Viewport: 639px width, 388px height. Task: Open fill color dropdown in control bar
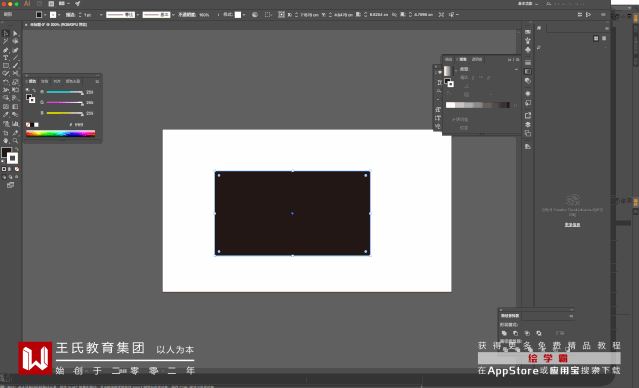coord(45,15)
